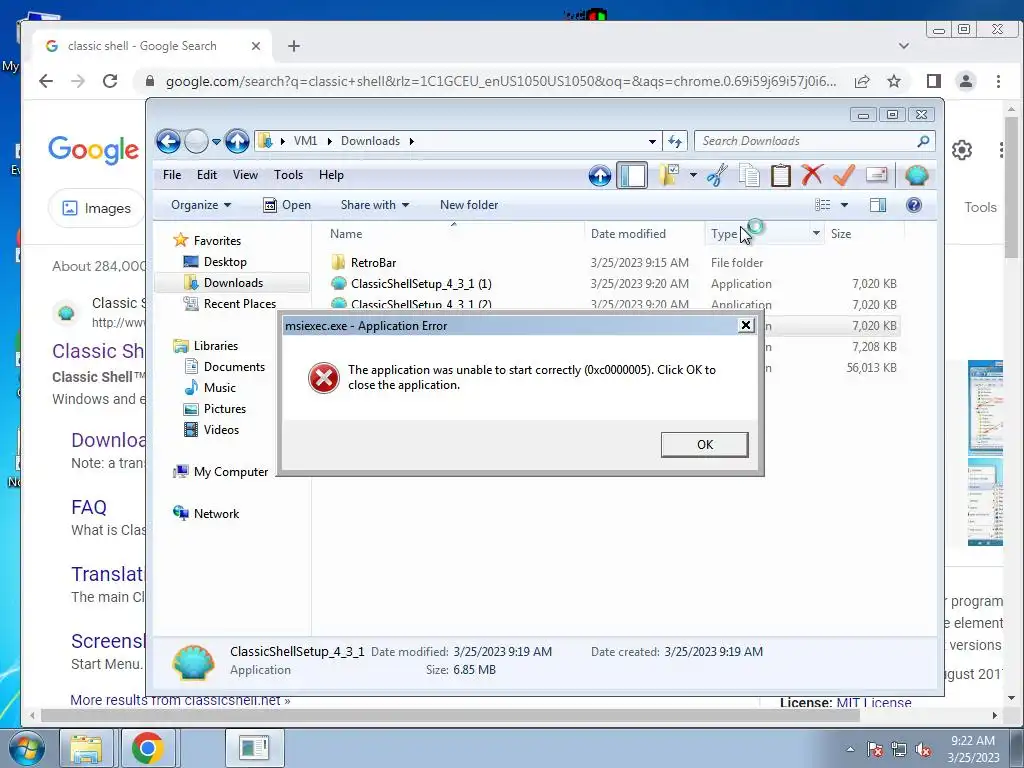
Task: Click Chrome's back arrow
Action: tap(46, 81)
